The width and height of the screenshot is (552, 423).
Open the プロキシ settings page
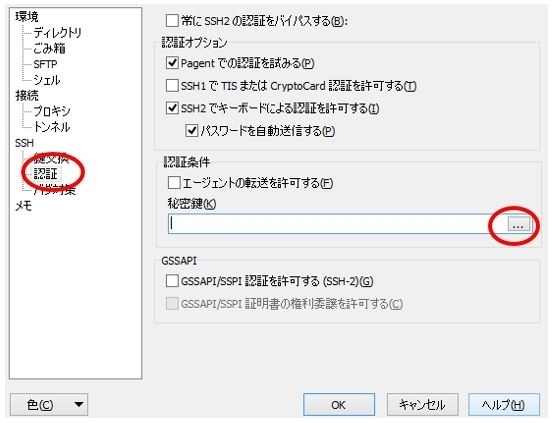tap(52, 111)
